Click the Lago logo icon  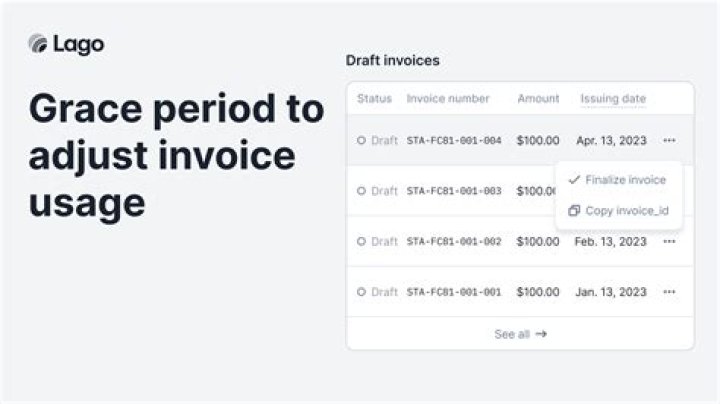tap(37, 44)
